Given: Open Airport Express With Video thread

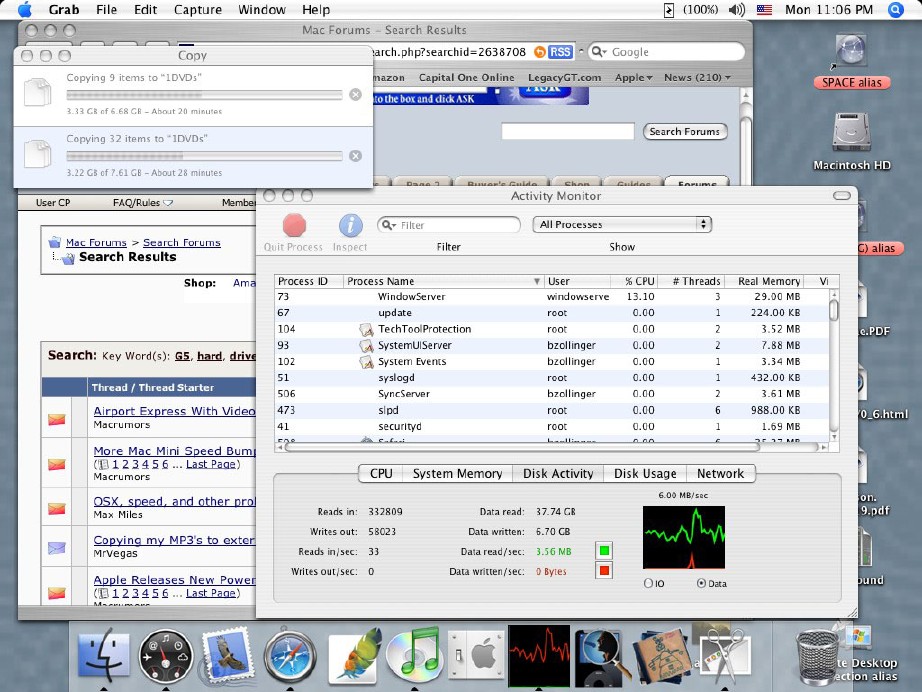Looking at the screenshot, I should point(174,411).
